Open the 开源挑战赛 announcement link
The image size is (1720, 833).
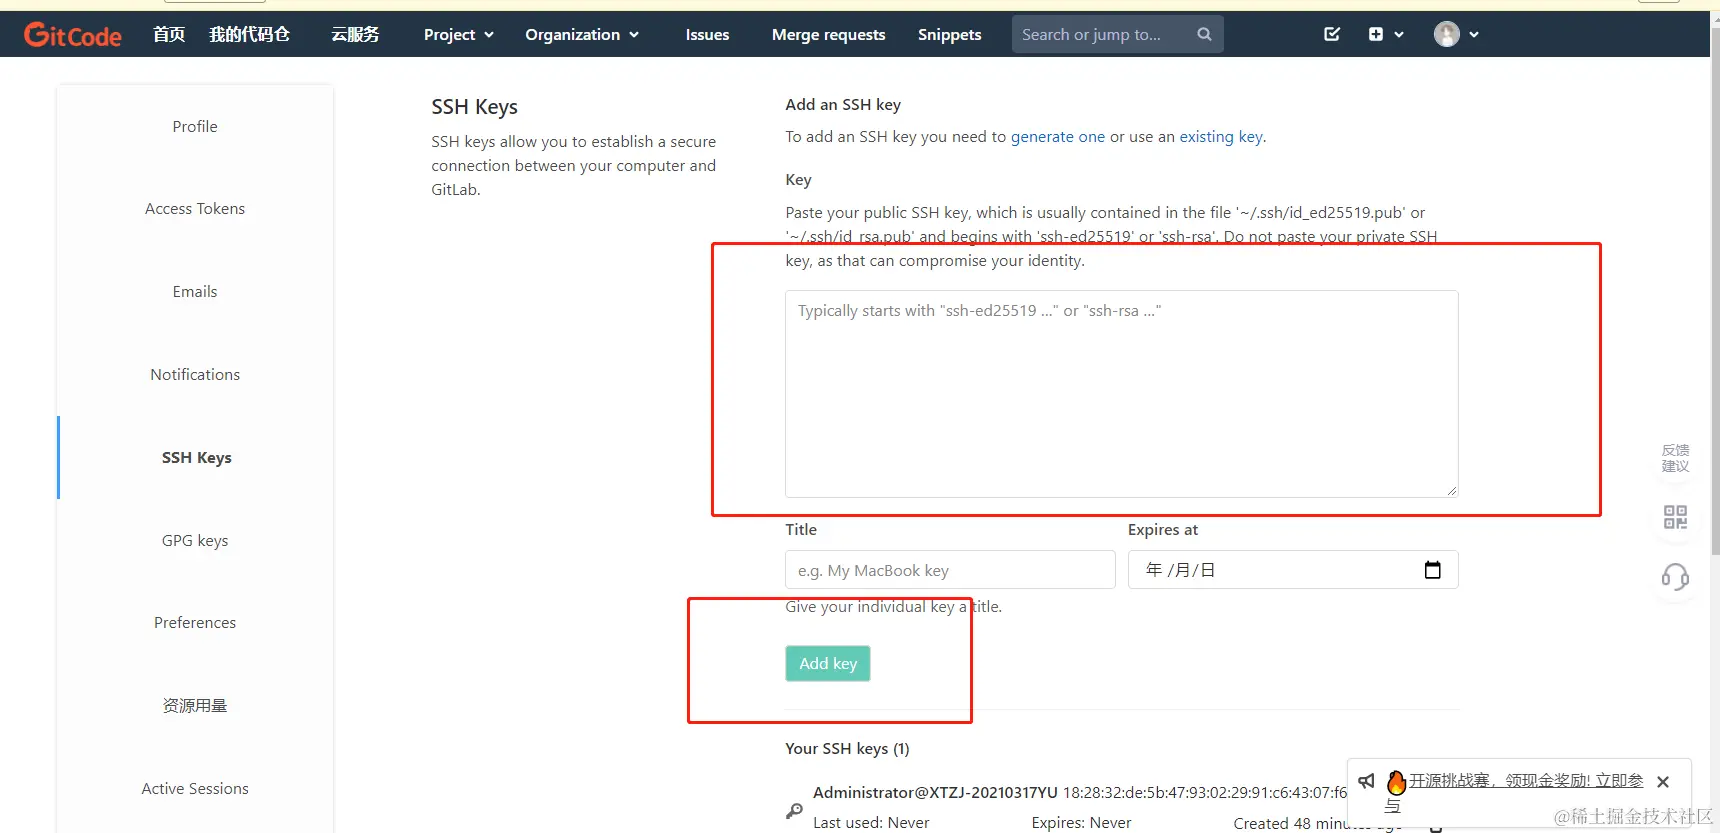pos(1525,781)
